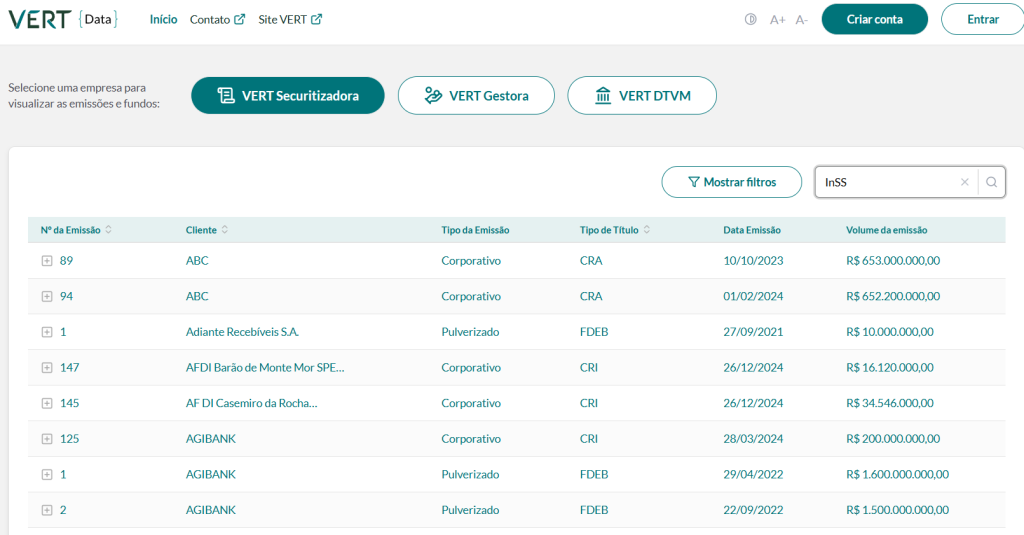Clear the search field with X
The image size is (1024, 535).
click(x=964, y=182)
